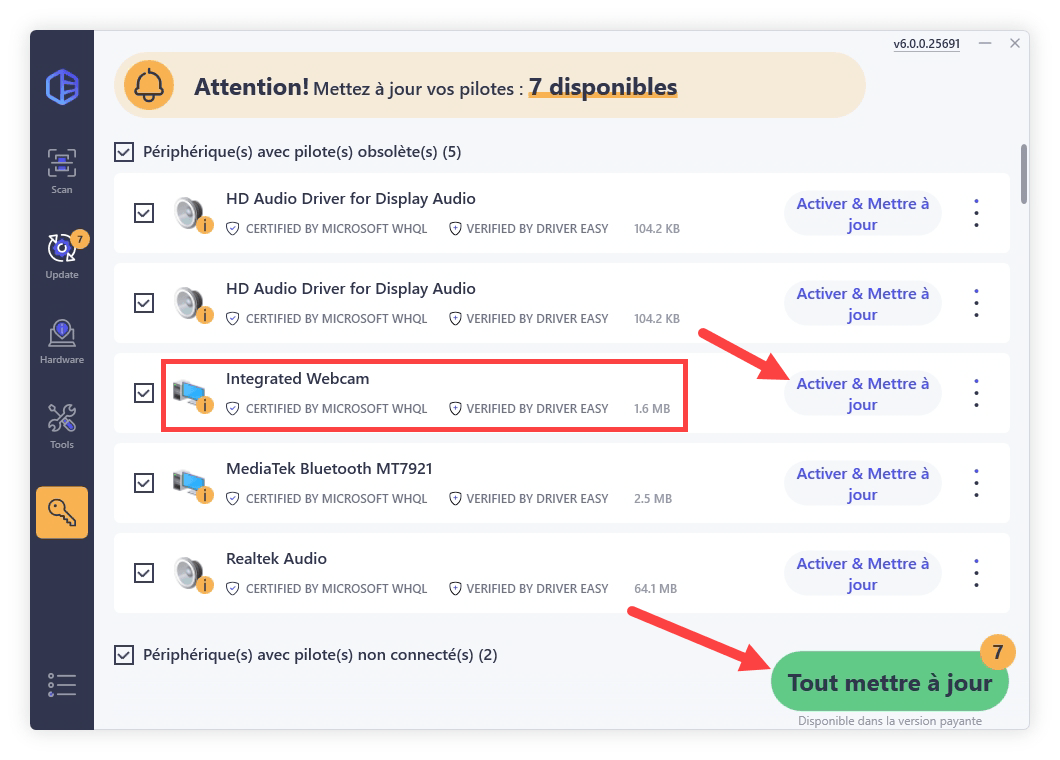This screenshot has width=1060, height=760.
Task: Open more options for Realtek Audio
Action: click(x=976, y=573)
